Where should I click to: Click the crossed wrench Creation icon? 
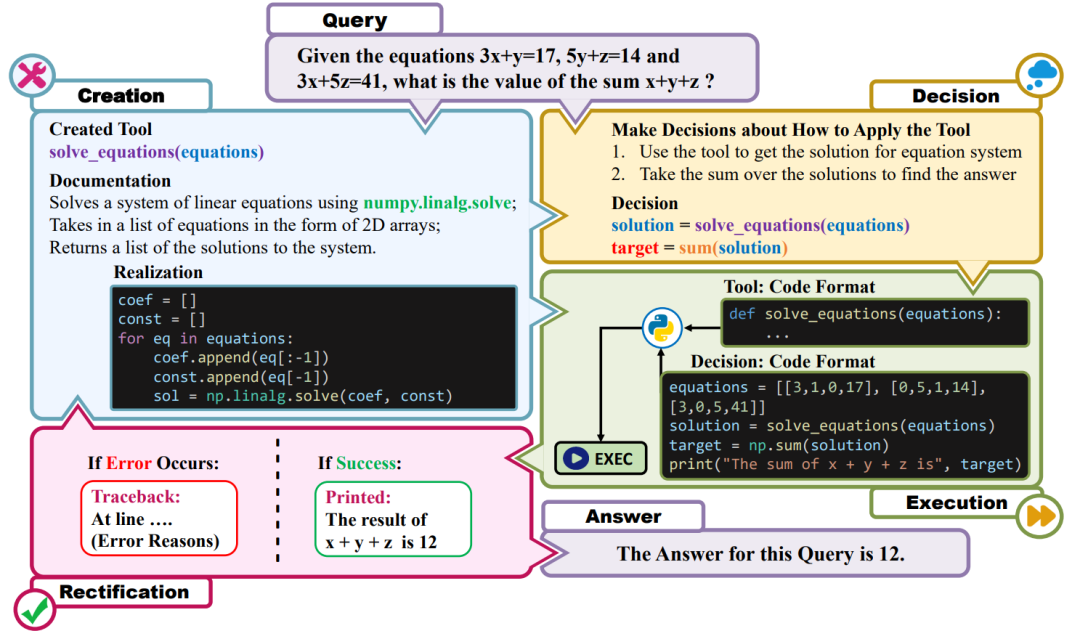(x=32, y=75)
